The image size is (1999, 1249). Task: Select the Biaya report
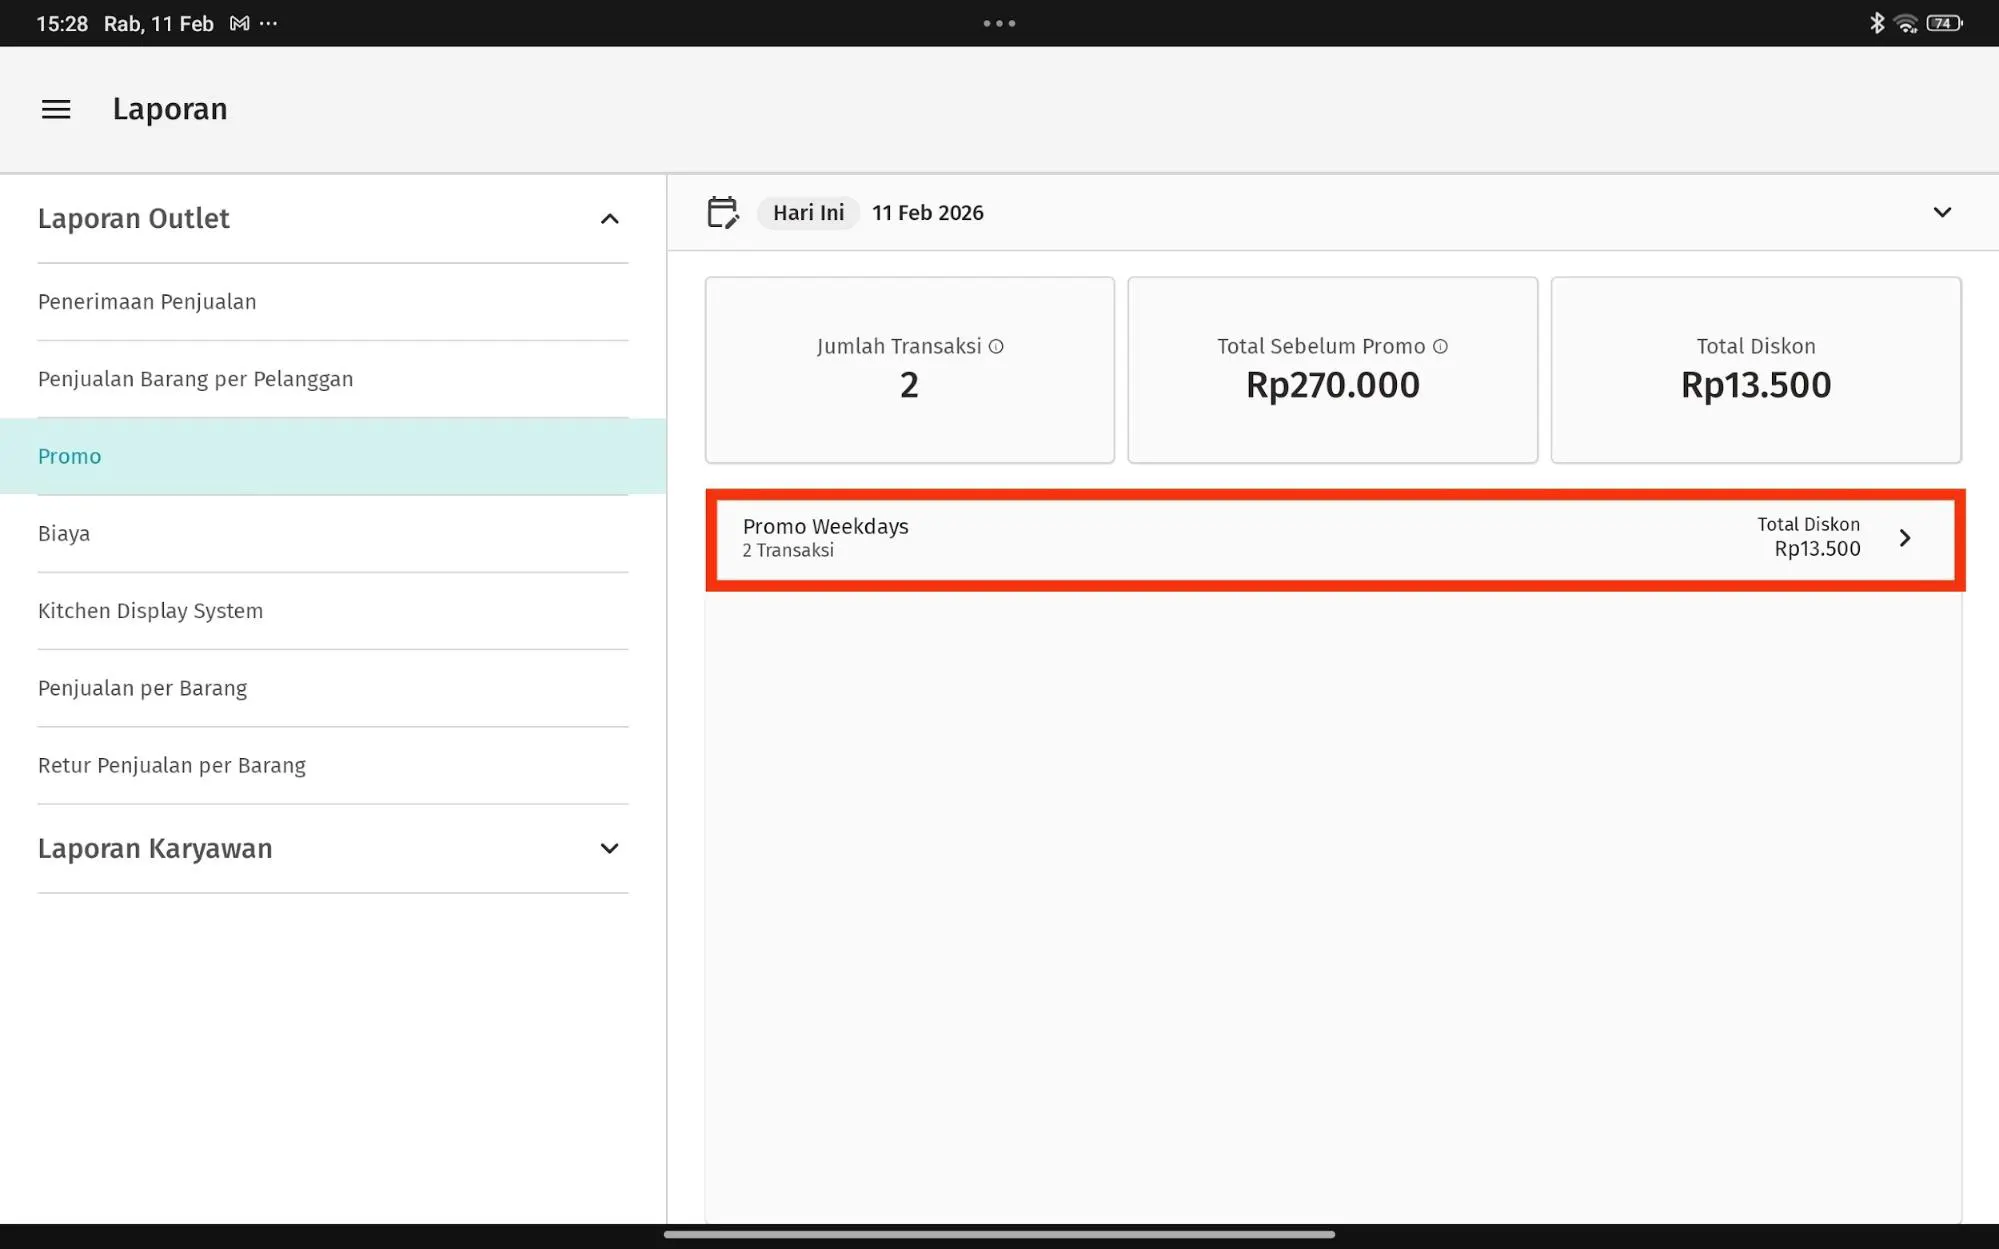click(64, 533)
